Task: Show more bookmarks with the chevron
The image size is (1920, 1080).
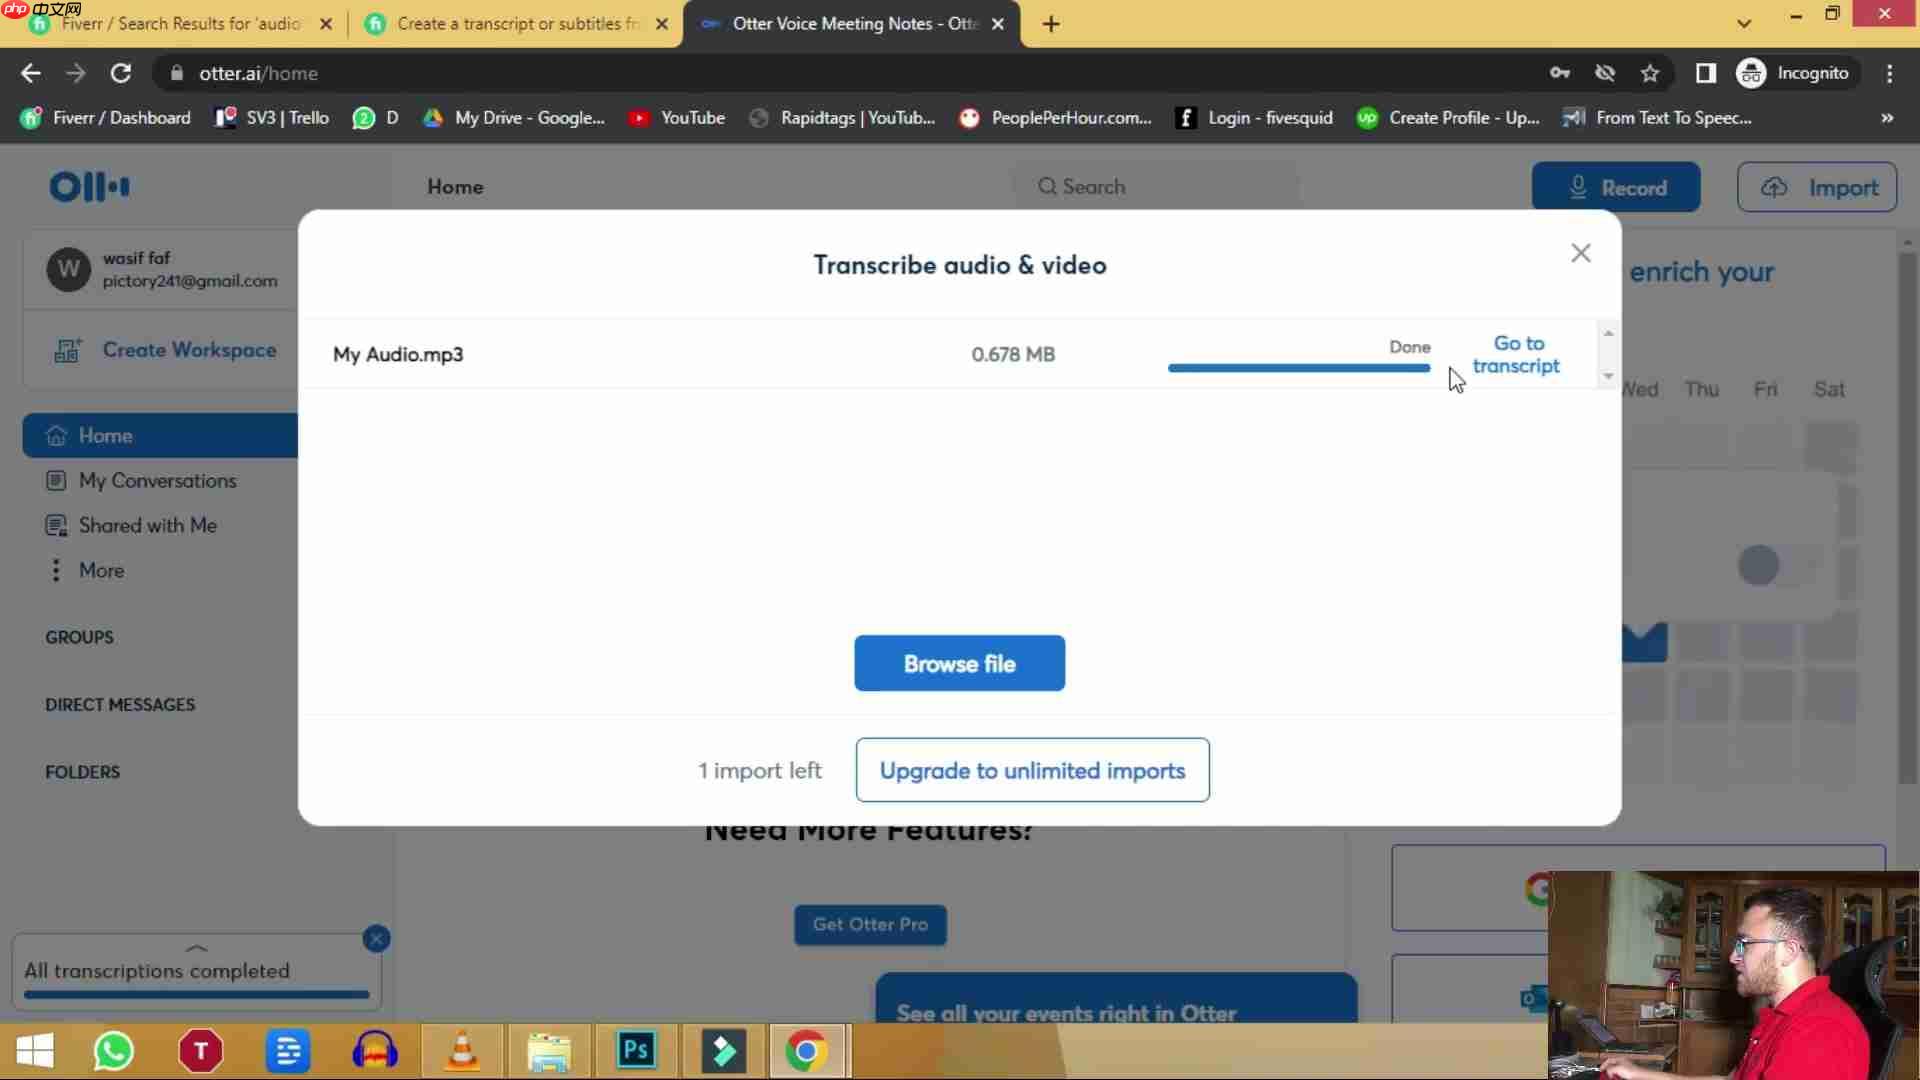Action: tap(1887, 118)
